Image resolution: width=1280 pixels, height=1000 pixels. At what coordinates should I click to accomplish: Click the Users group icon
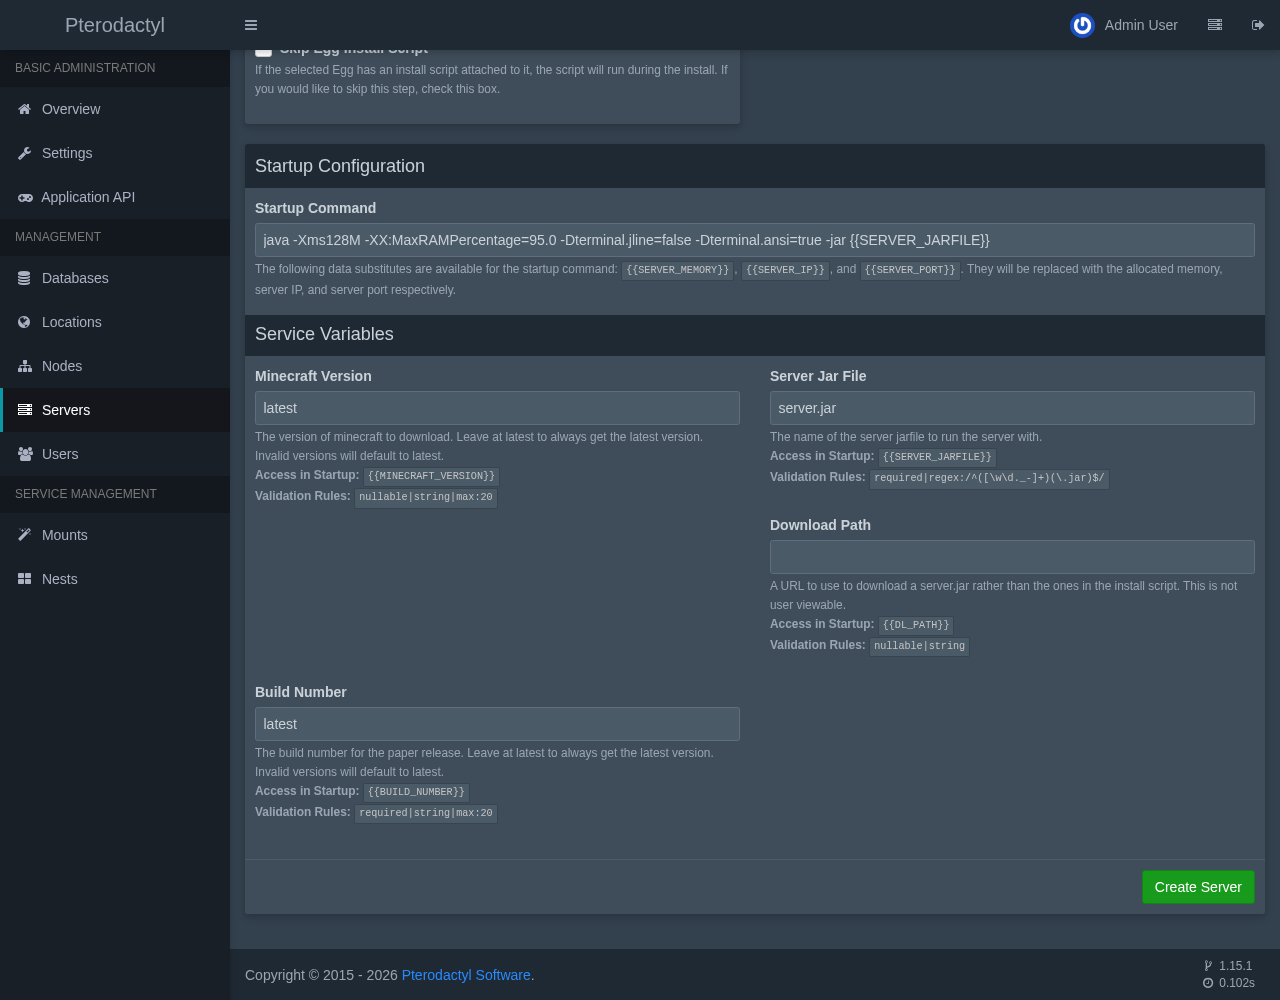click(25, 454)
